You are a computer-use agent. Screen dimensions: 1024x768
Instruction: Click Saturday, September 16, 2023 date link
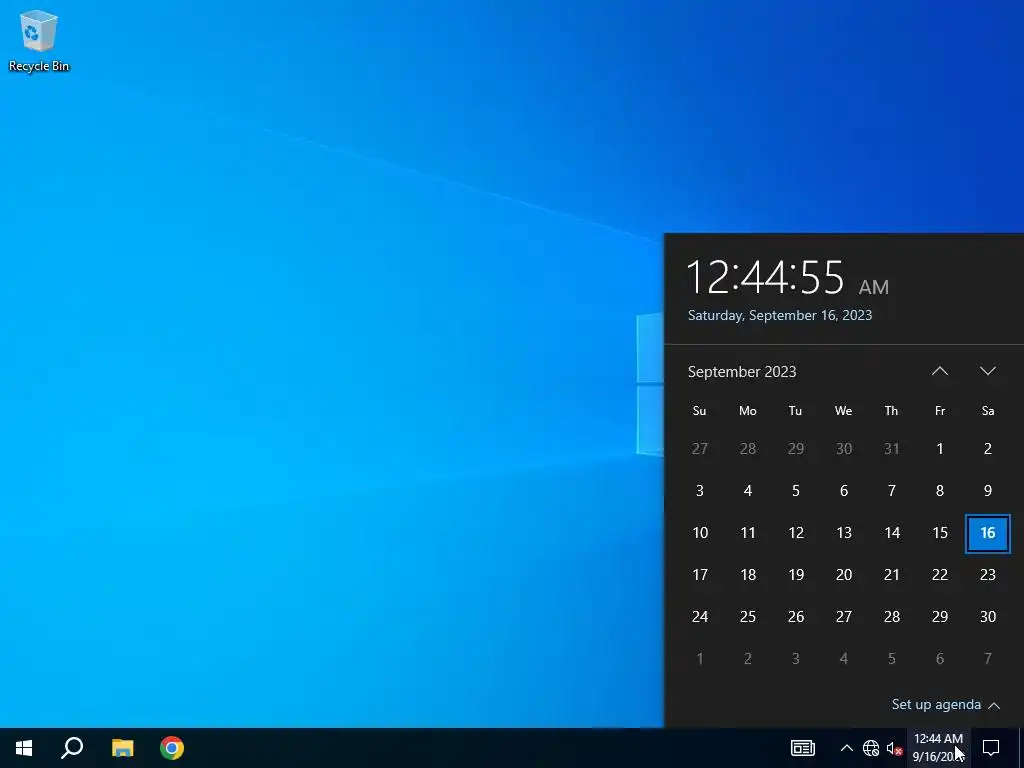(780, 315)
